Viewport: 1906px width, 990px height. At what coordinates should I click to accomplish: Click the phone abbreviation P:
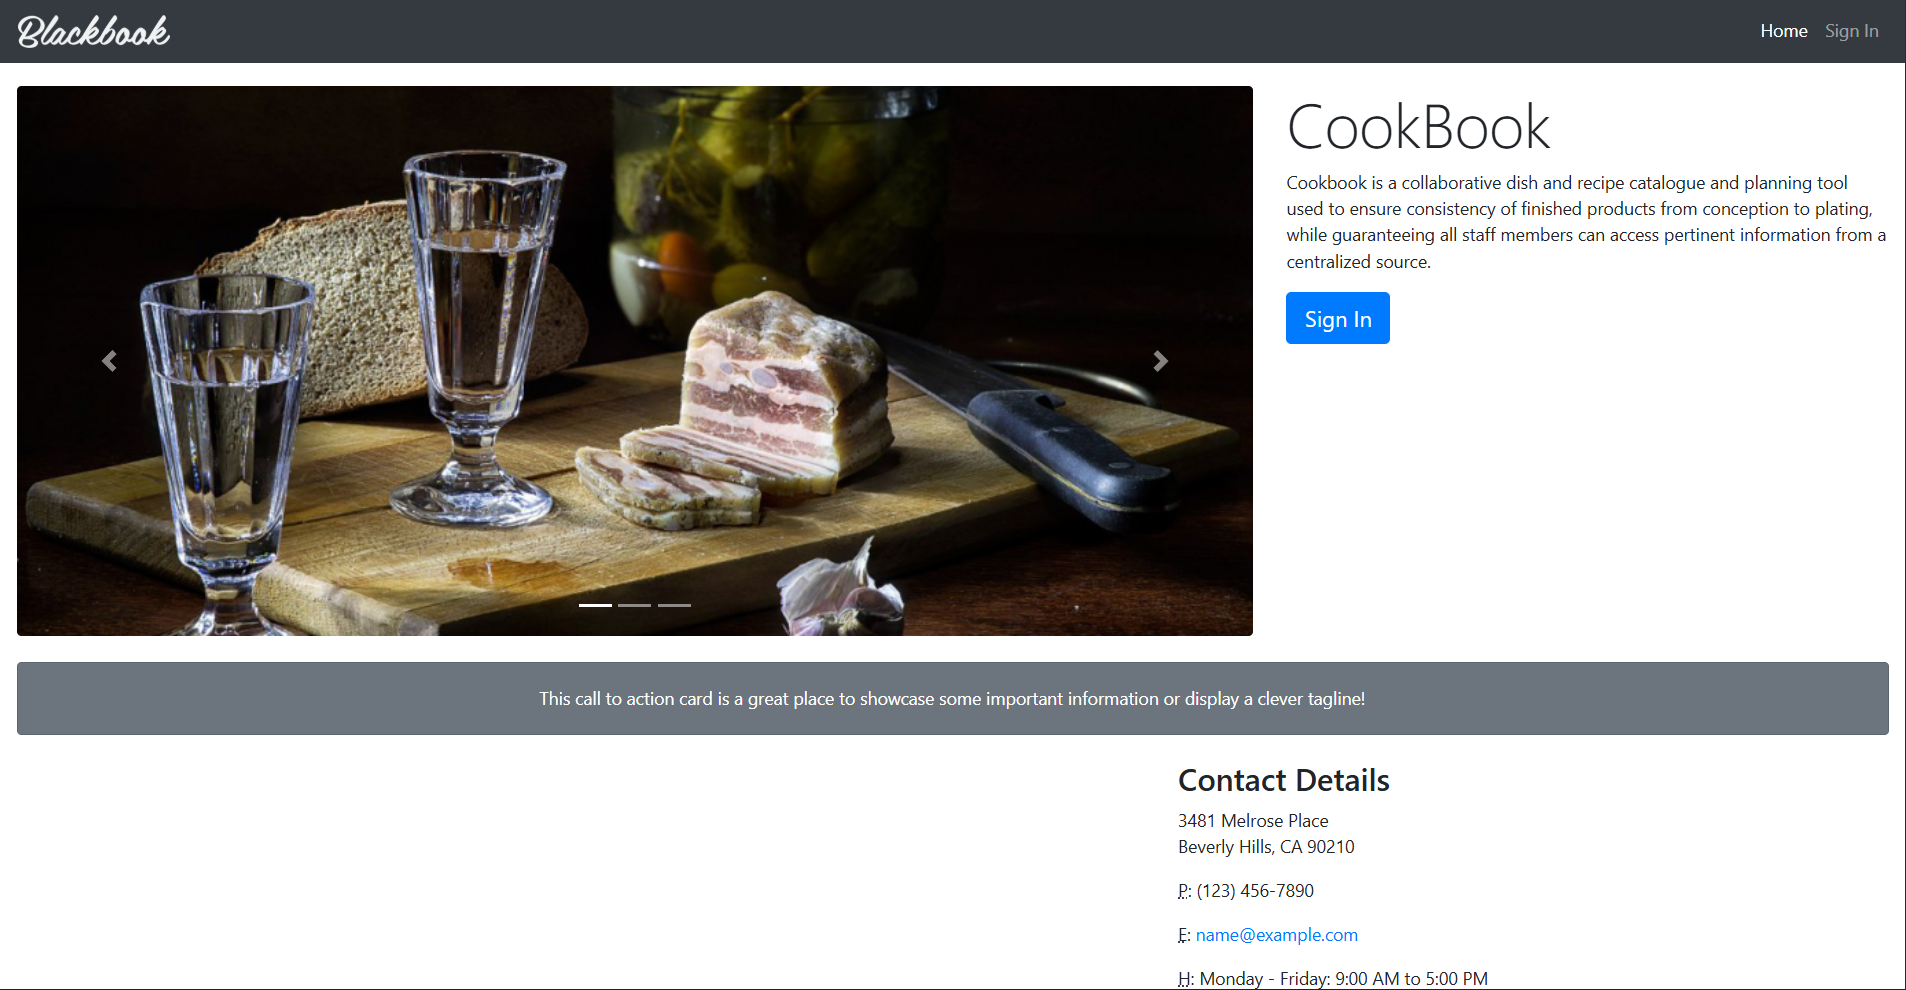(1185, 891)
